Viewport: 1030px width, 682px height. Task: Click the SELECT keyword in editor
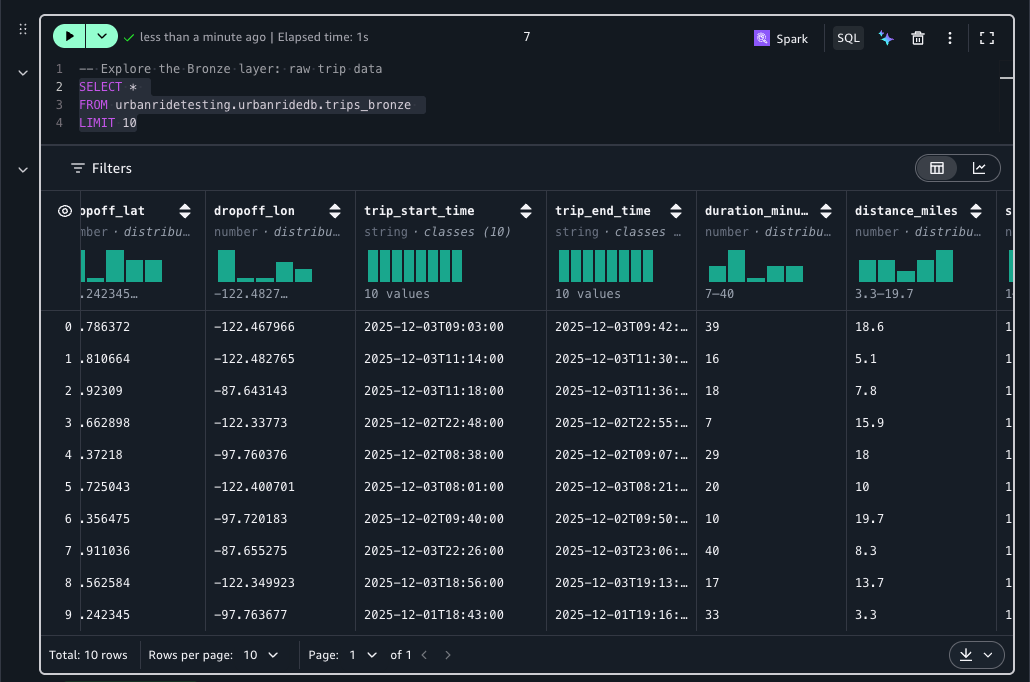click(101, 87)
